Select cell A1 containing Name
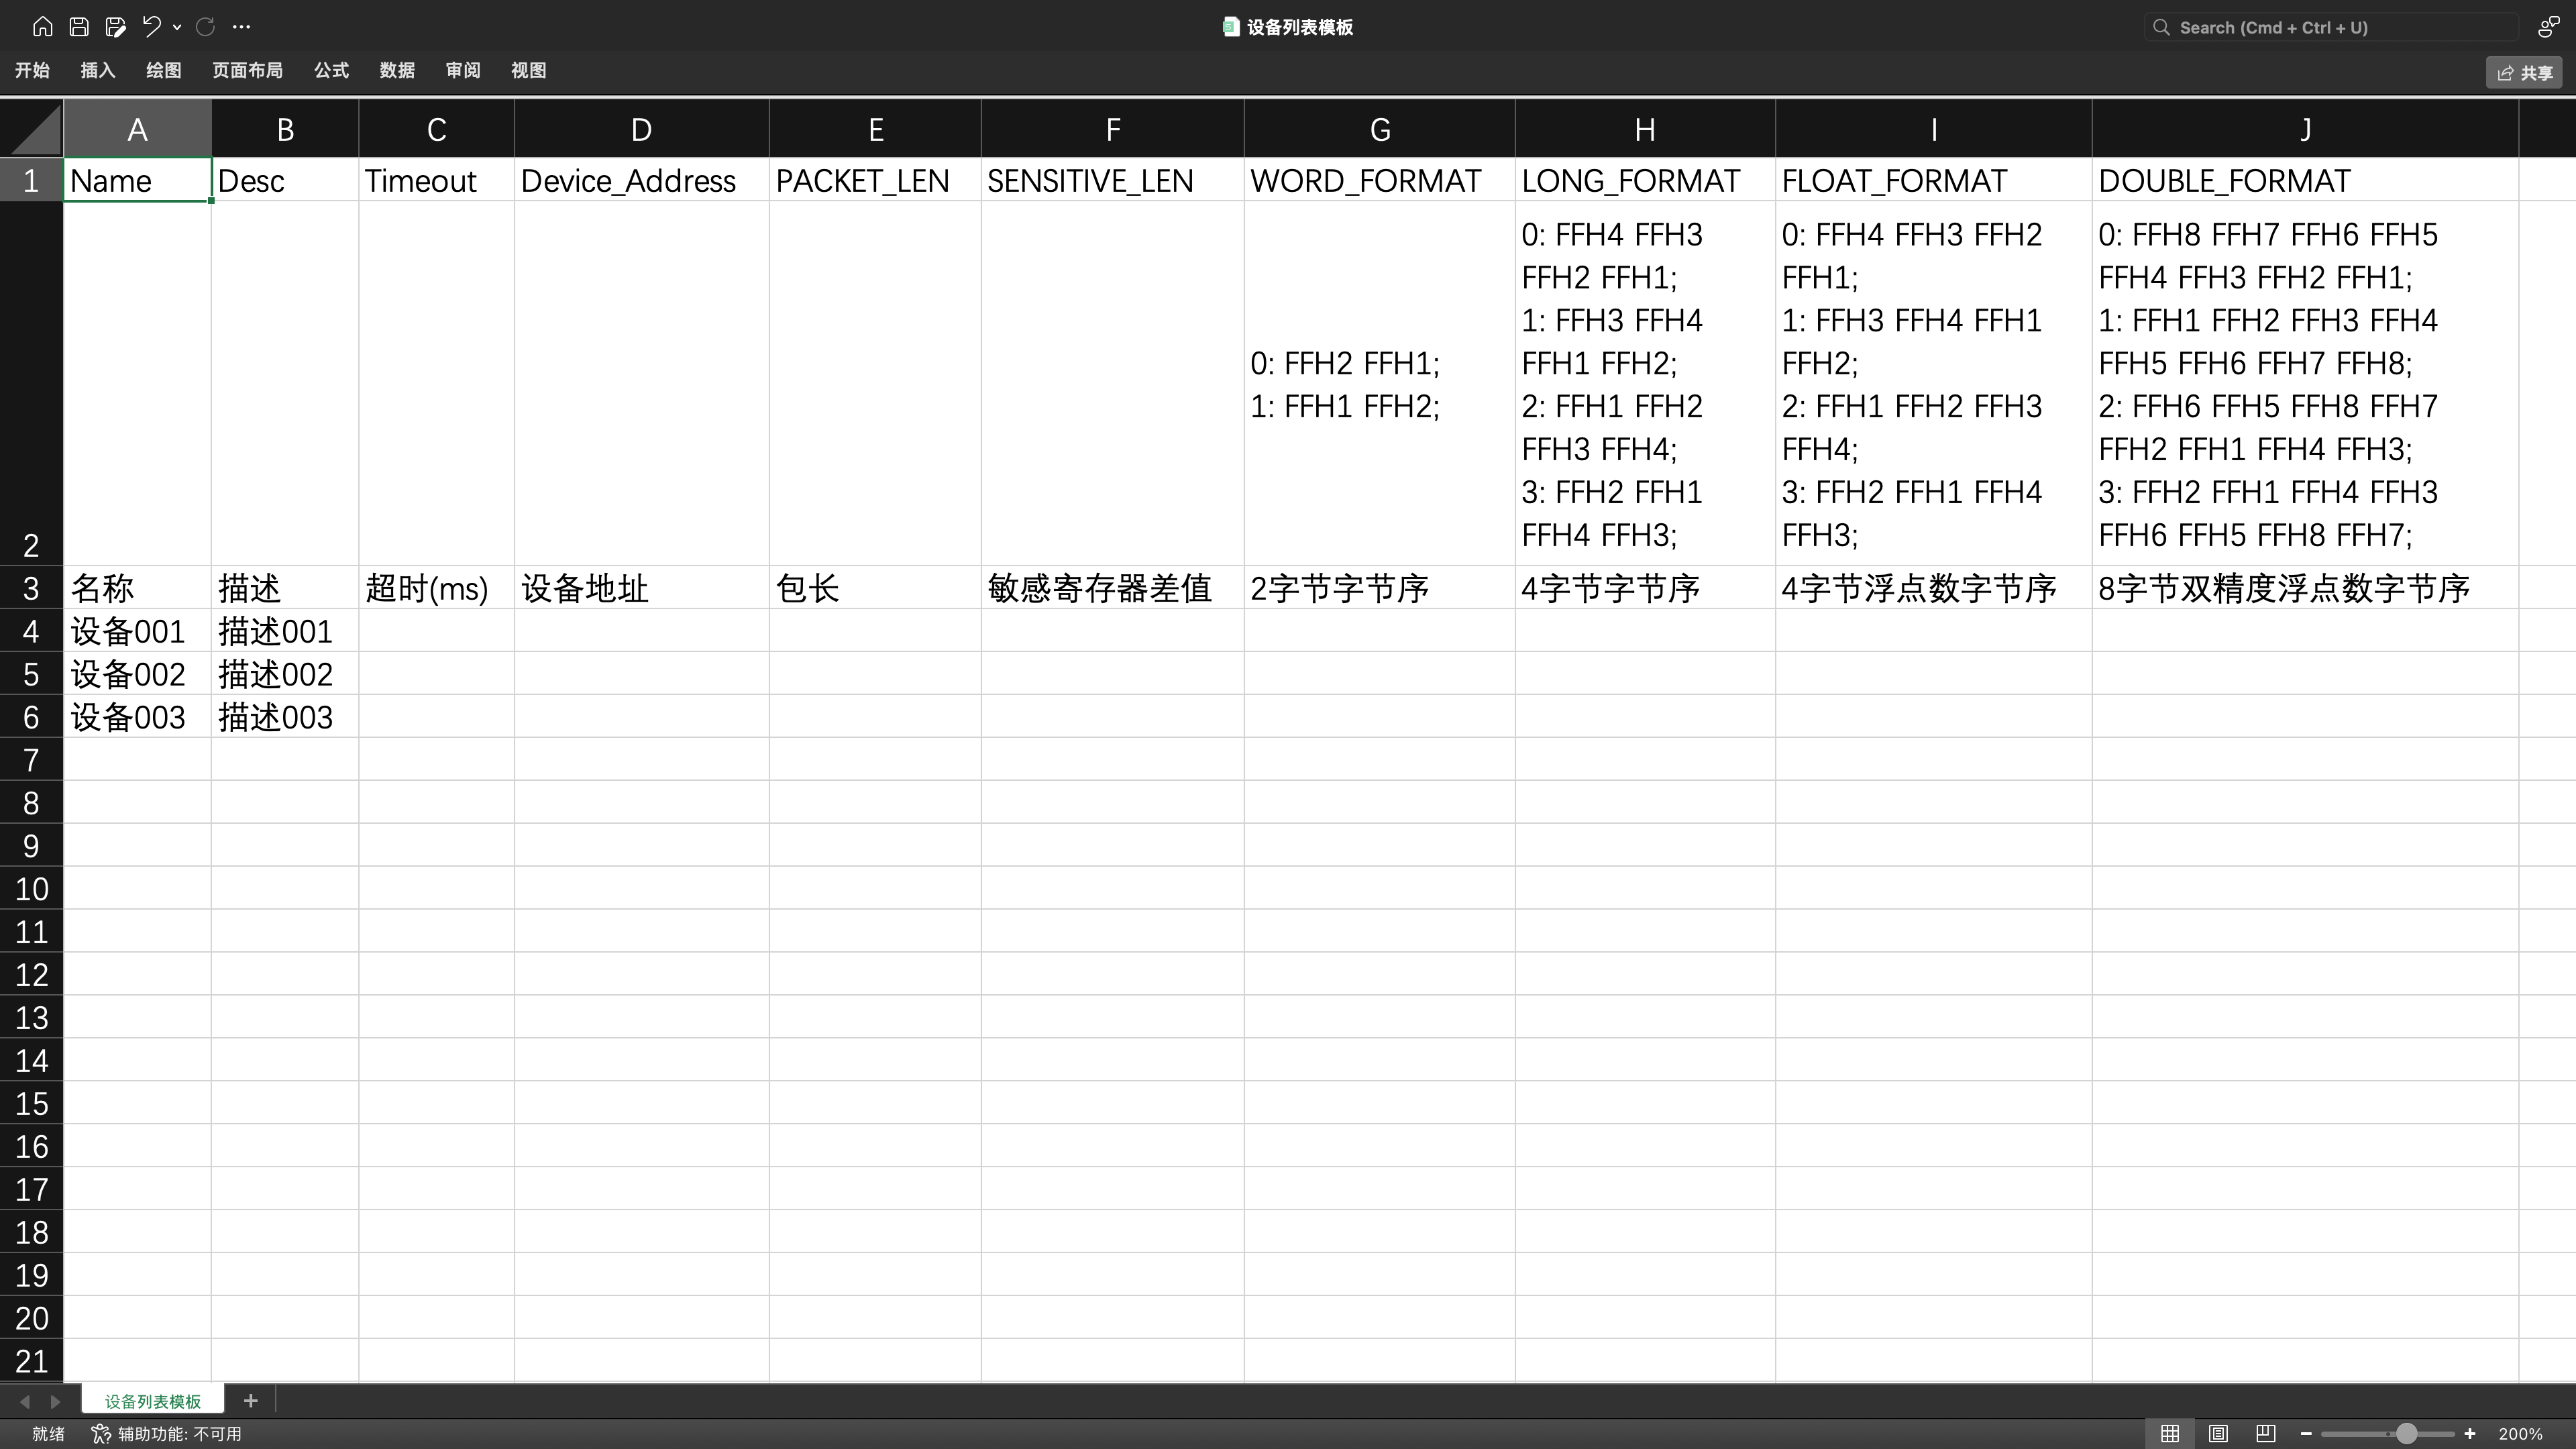Screen dimensions: 2576x1449 pos(137,180)
